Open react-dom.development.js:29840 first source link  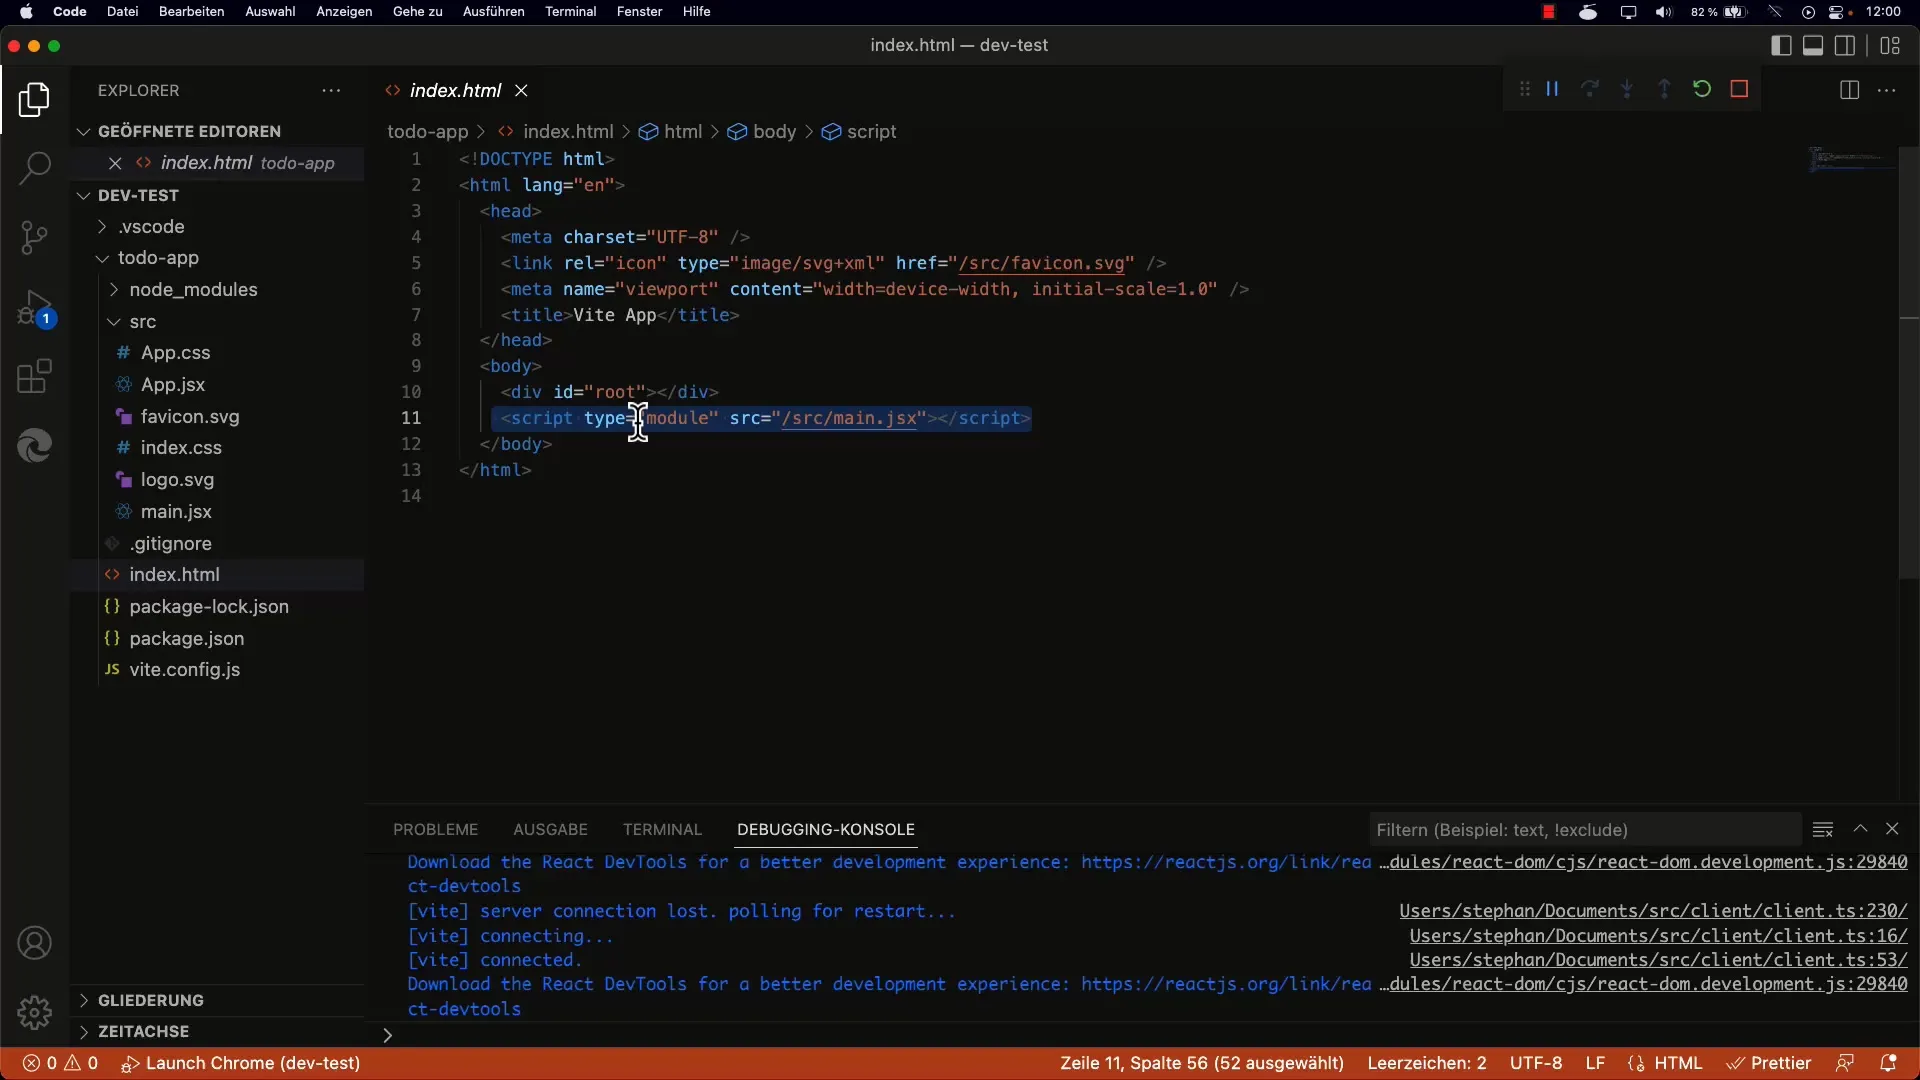tap(1644, 862)
